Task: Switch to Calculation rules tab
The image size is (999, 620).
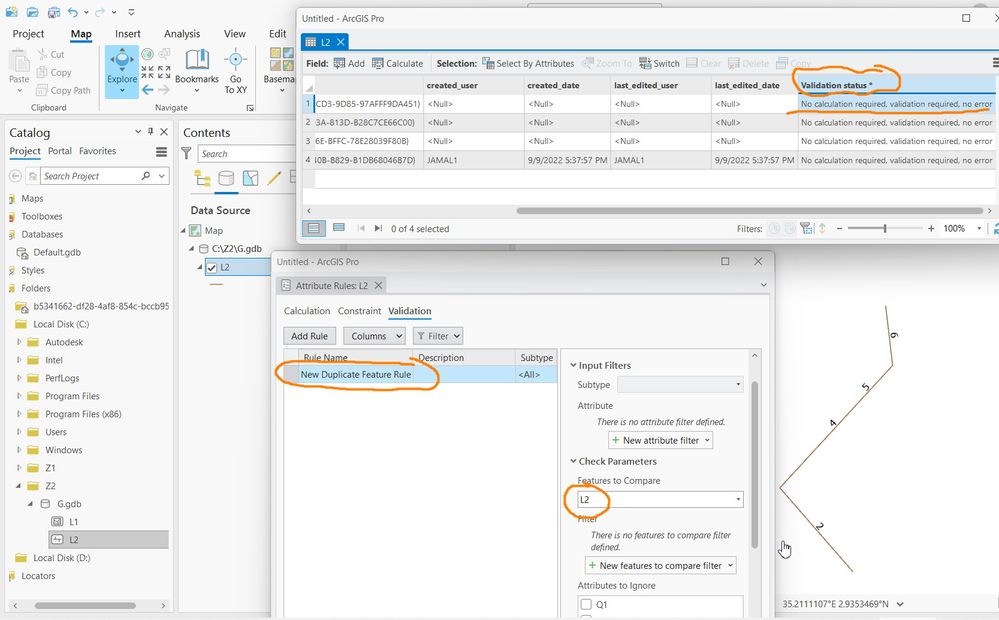Action: click(306, 311)
